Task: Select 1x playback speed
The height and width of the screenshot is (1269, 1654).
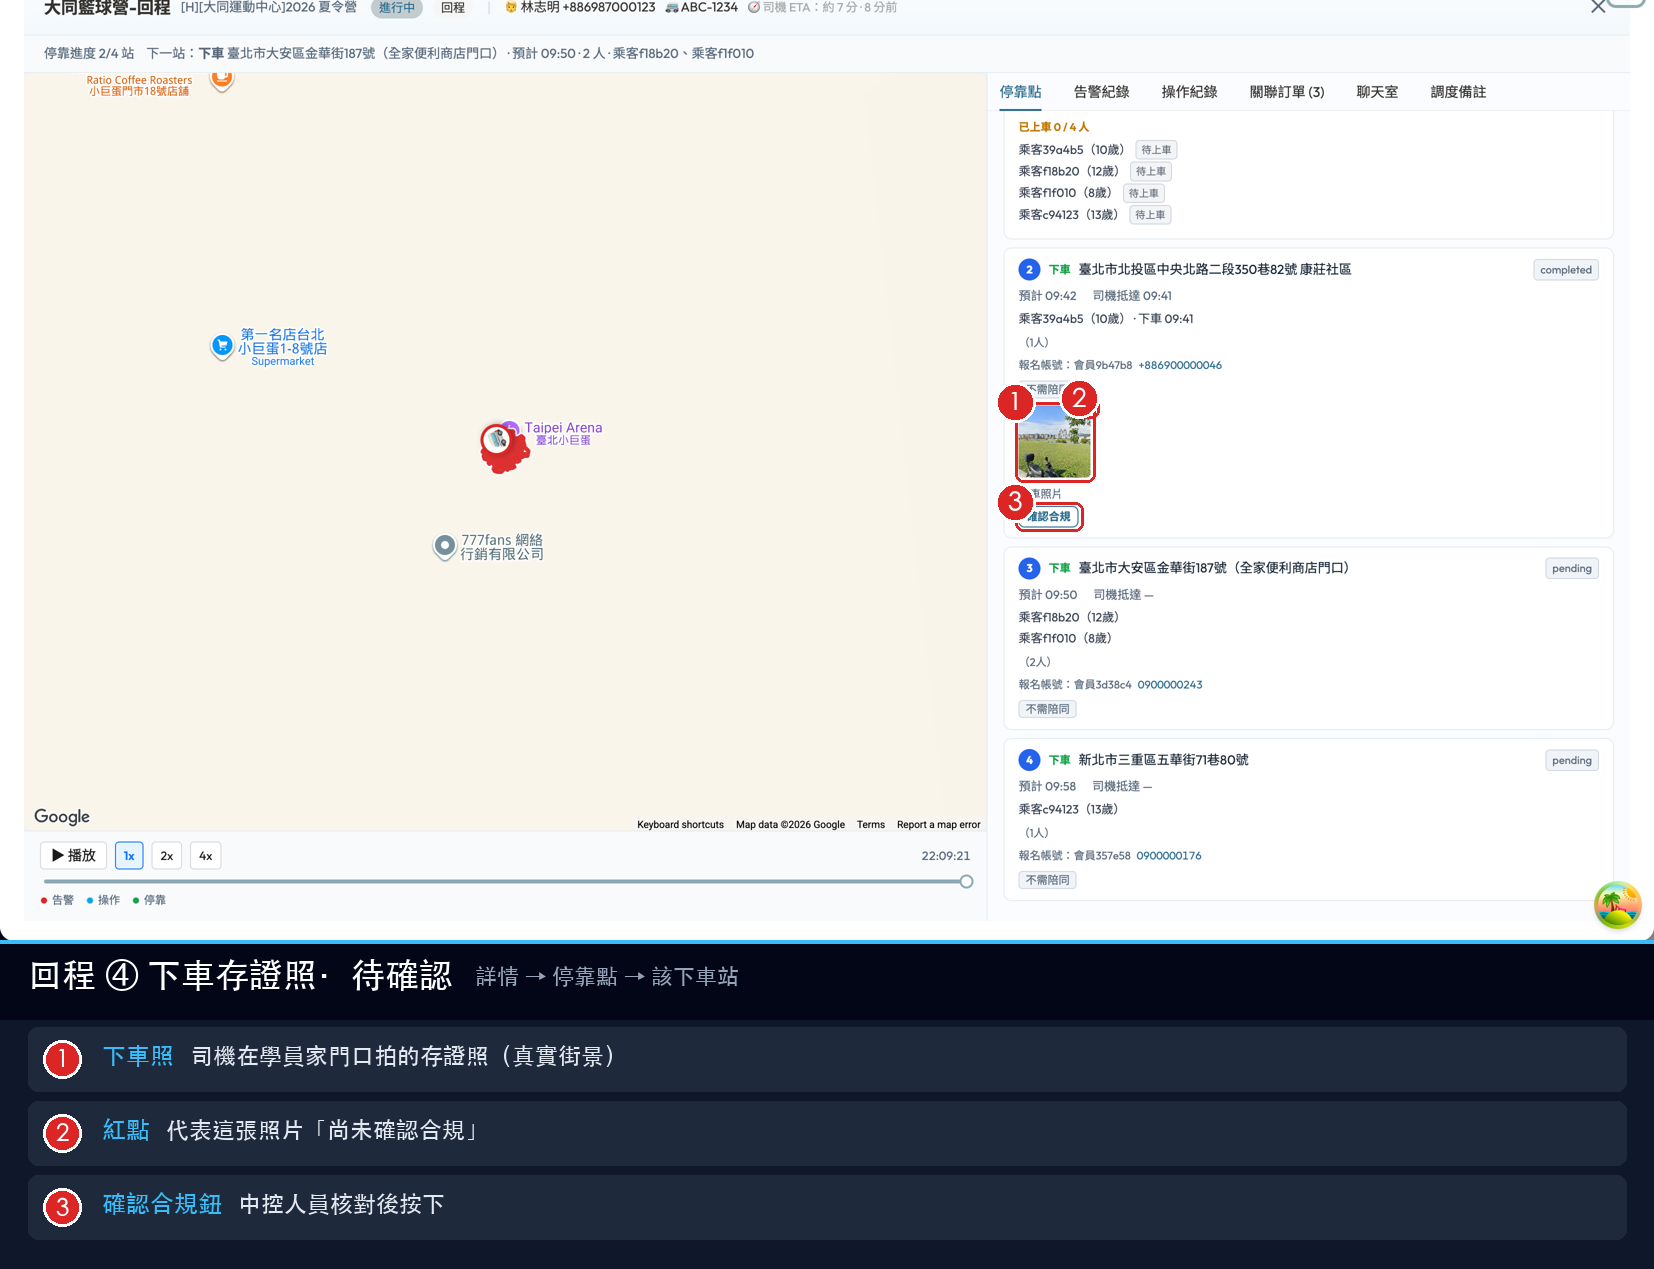Action: (x=129, y=856)
